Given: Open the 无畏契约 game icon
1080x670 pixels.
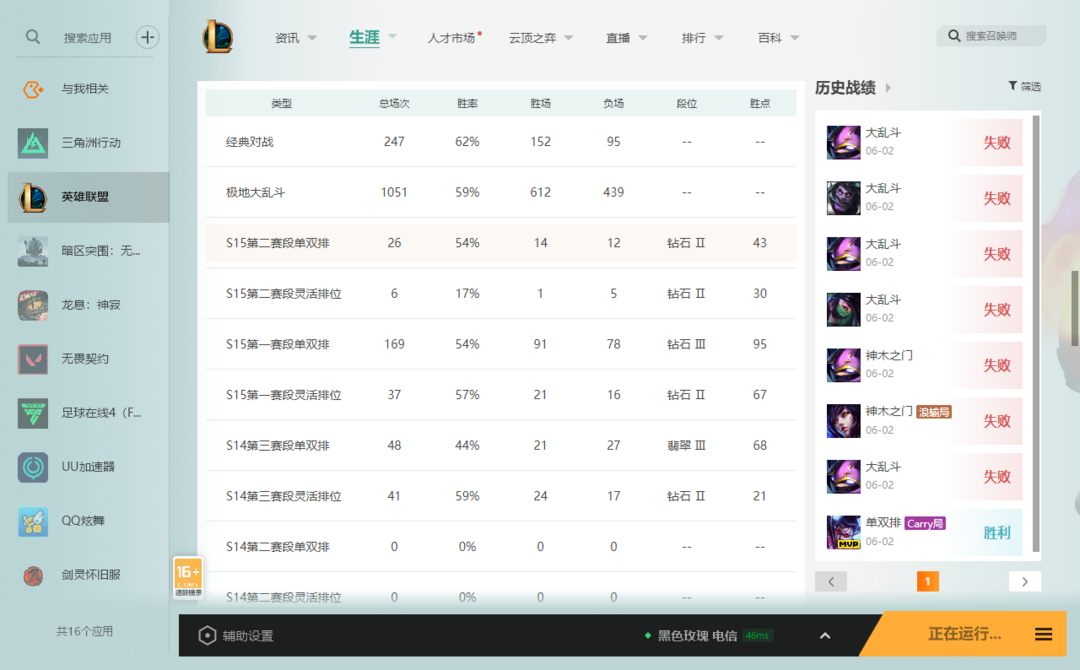Looking at the screenshot, I should (x=33, y=359).
